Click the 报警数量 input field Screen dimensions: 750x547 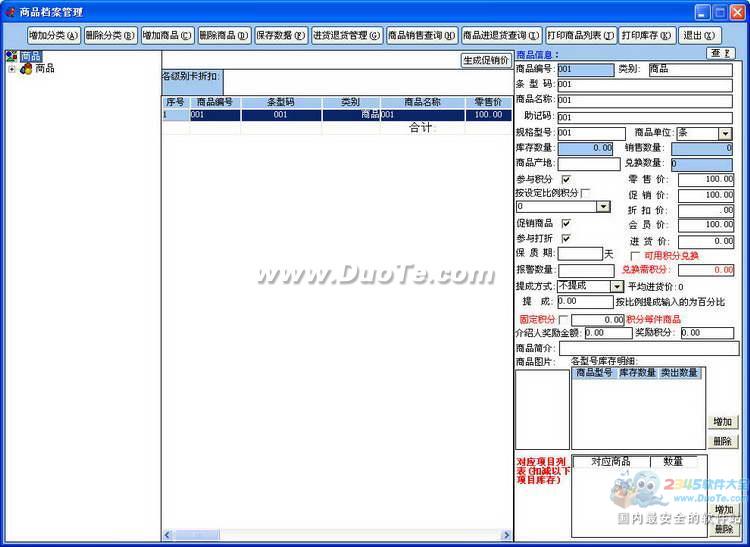pos(586,270)
